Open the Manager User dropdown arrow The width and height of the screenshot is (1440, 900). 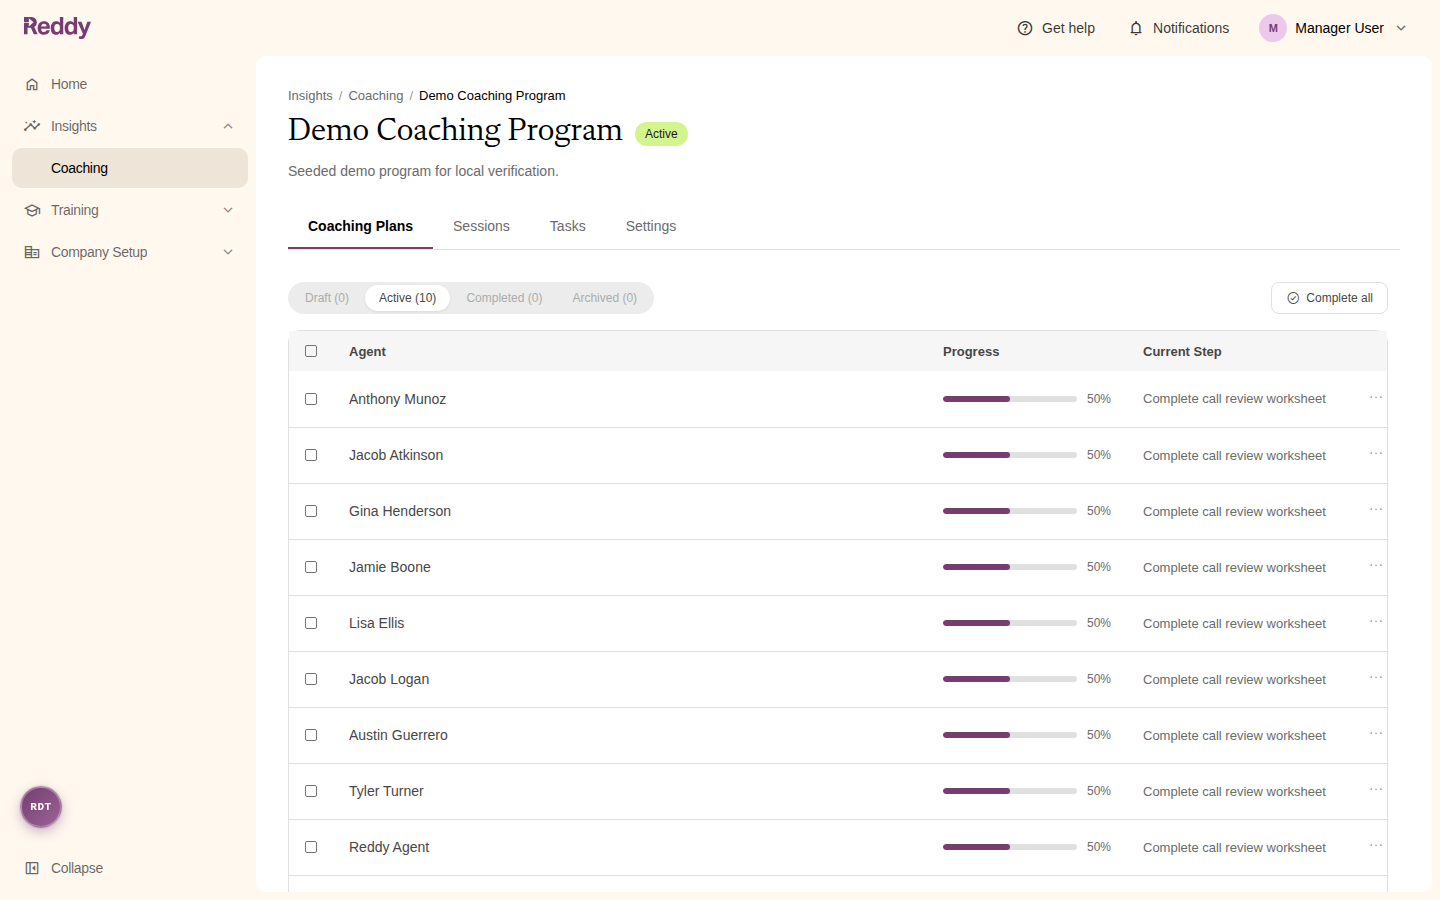pos(1401,28)
